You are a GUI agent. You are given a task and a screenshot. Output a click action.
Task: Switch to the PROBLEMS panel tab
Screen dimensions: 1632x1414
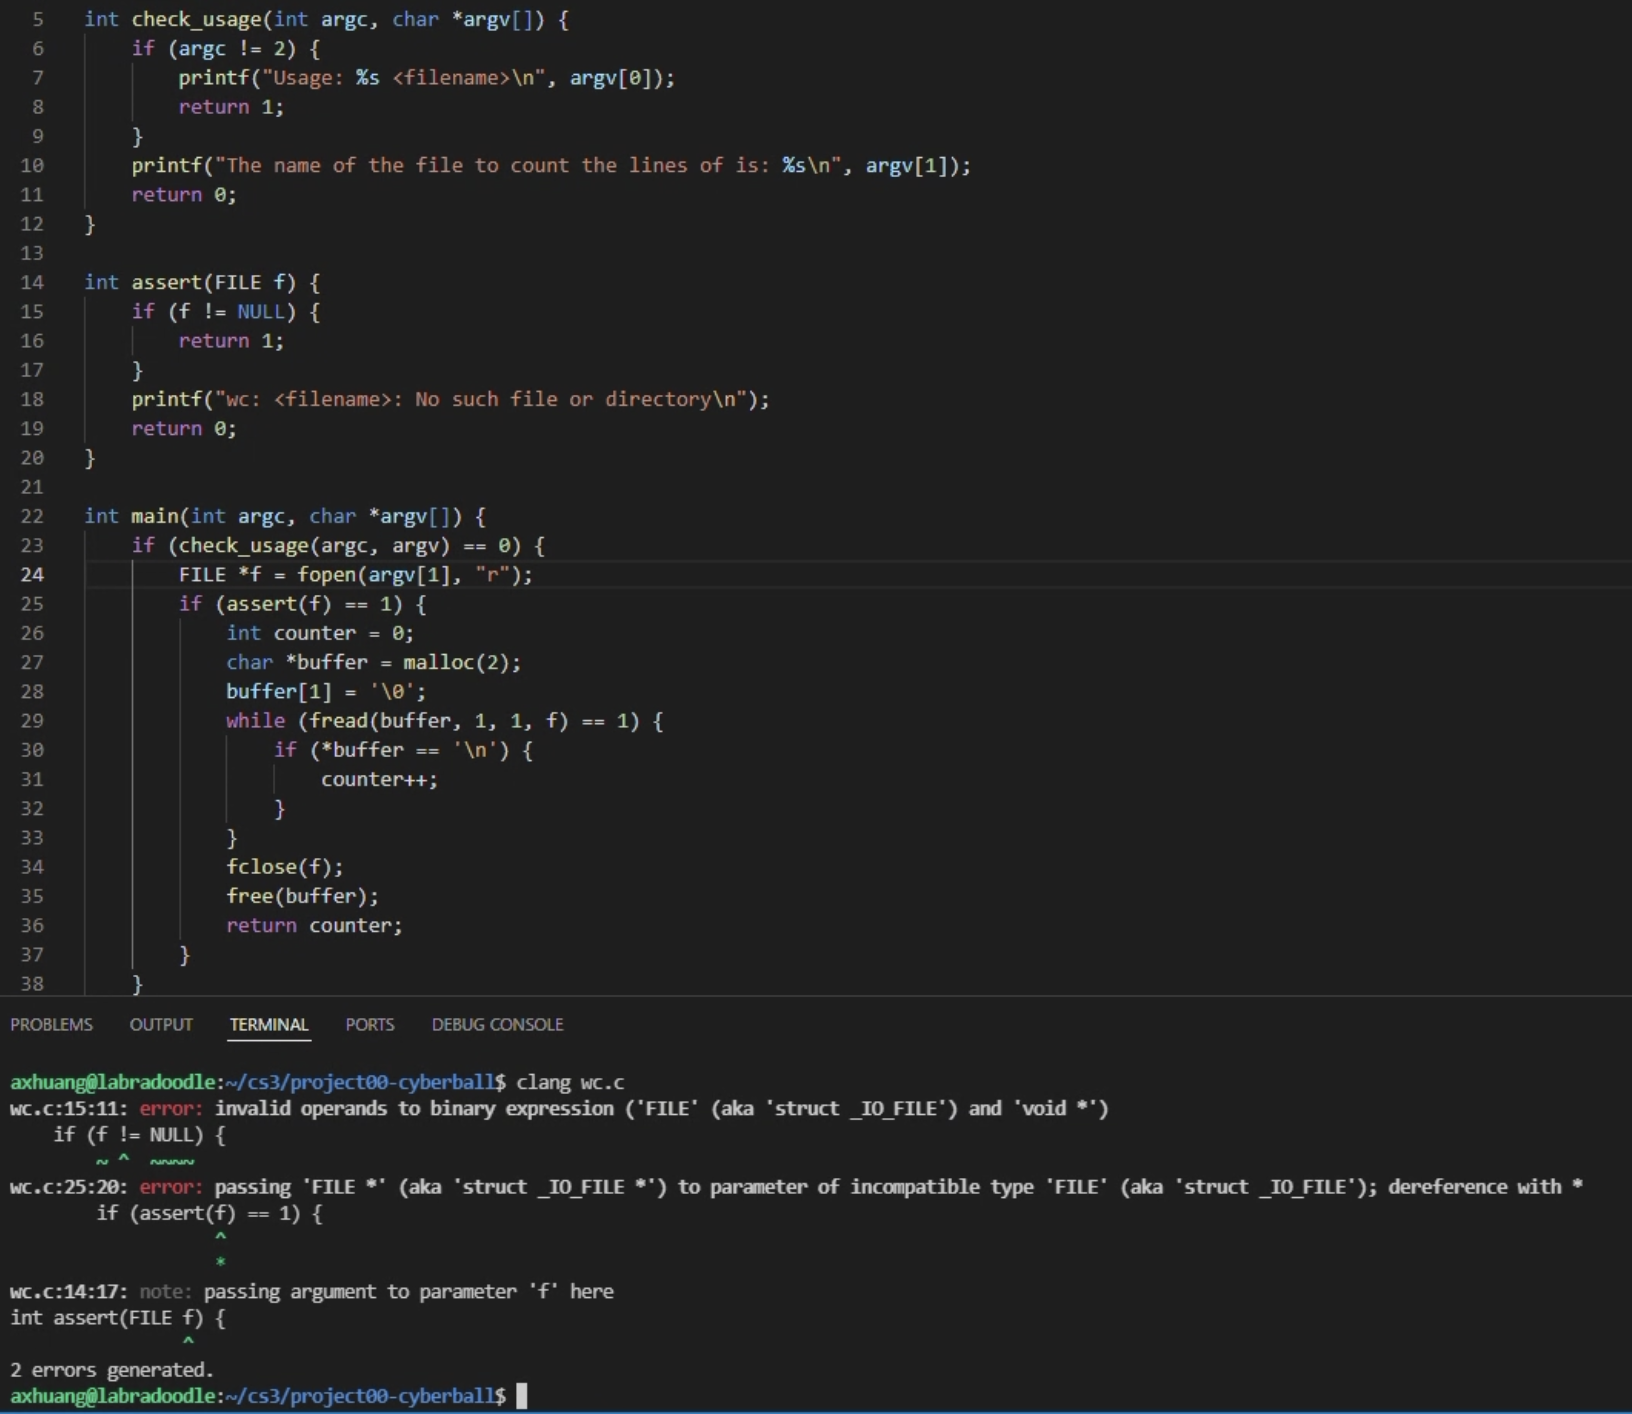click(51, 1024)
